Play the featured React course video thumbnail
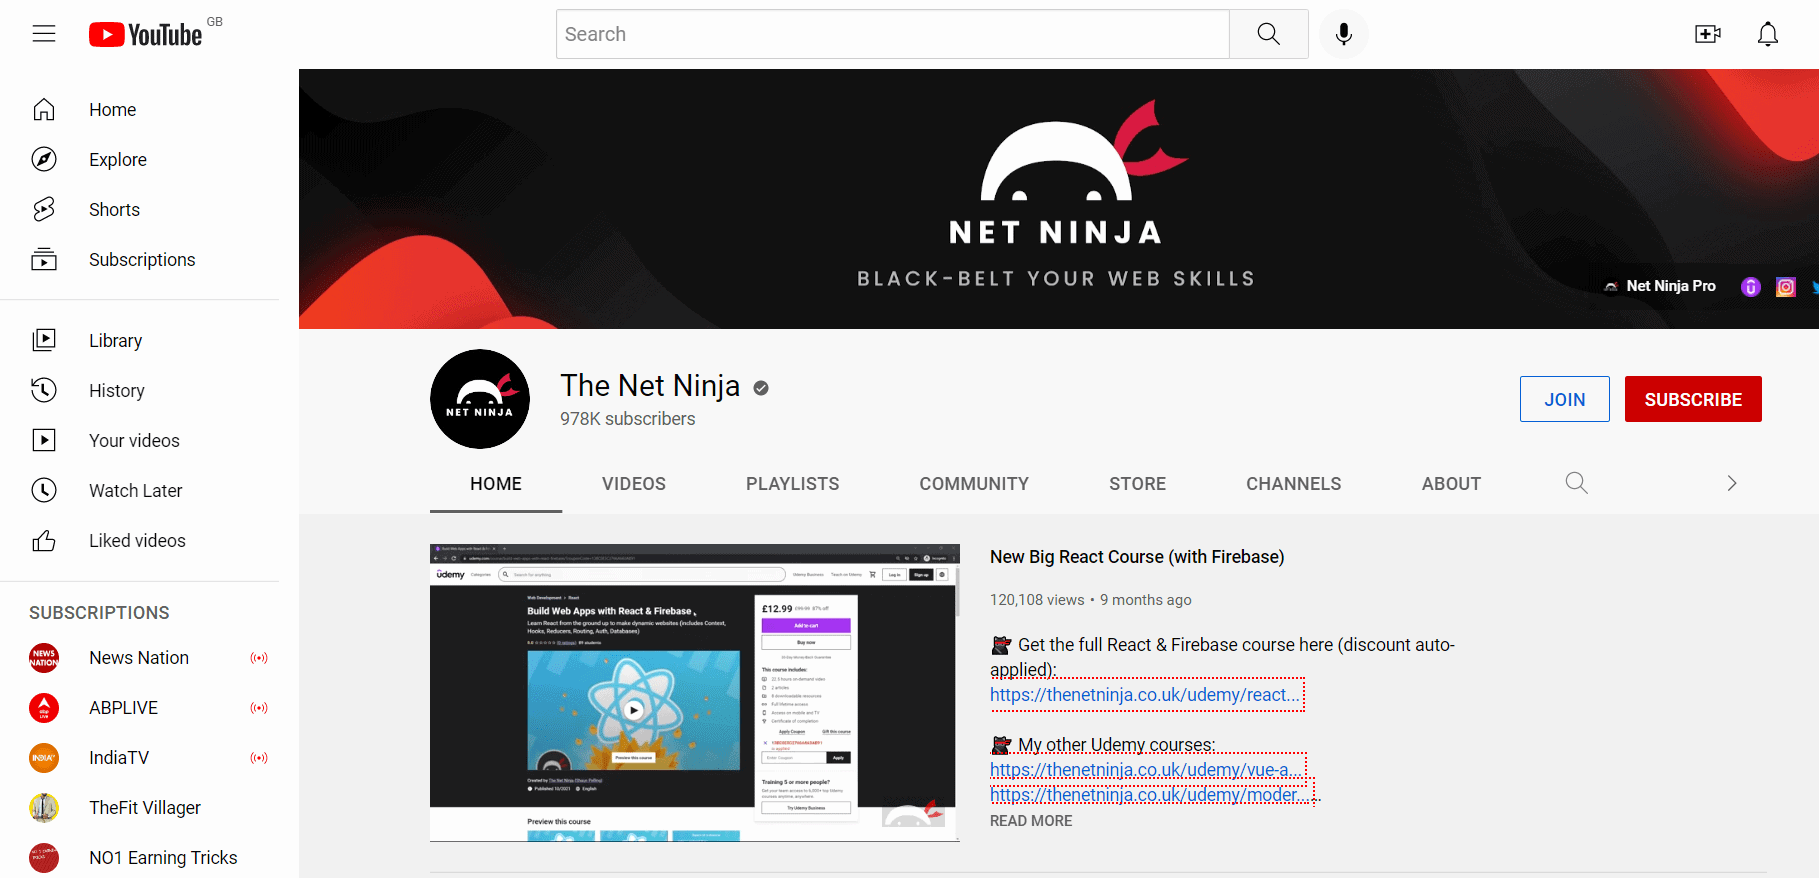1819x878 pixels. [x=695, y=692]
